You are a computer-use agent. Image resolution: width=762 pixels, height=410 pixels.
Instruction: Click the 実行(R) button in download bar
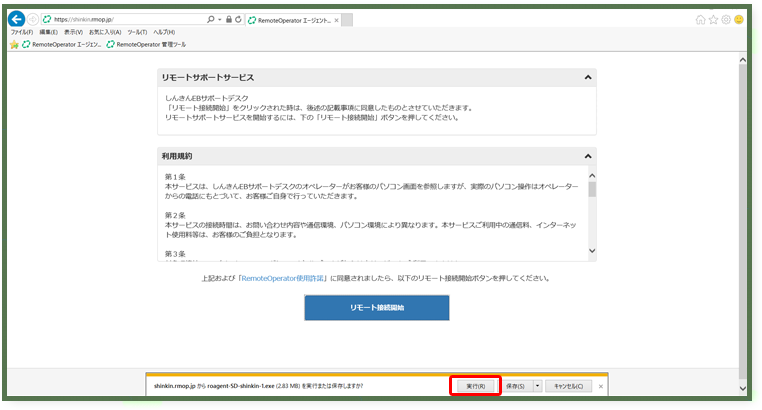(x=475, y=385)
